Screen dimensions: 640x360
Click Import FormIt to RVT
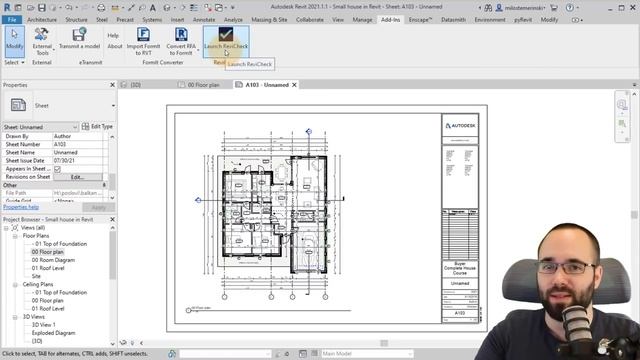(143, 41)
